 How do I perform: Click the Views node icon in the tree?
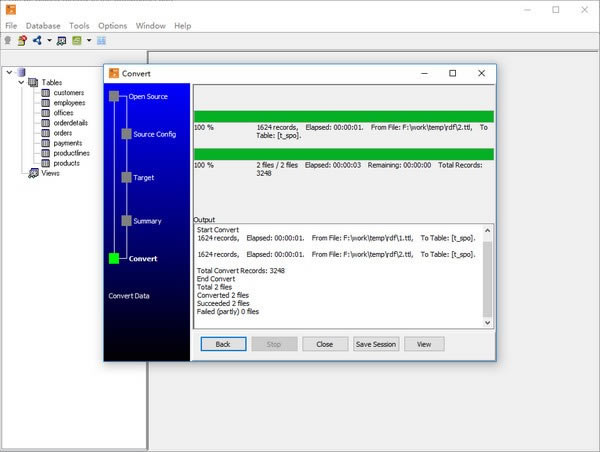click(x=33, y=173)
